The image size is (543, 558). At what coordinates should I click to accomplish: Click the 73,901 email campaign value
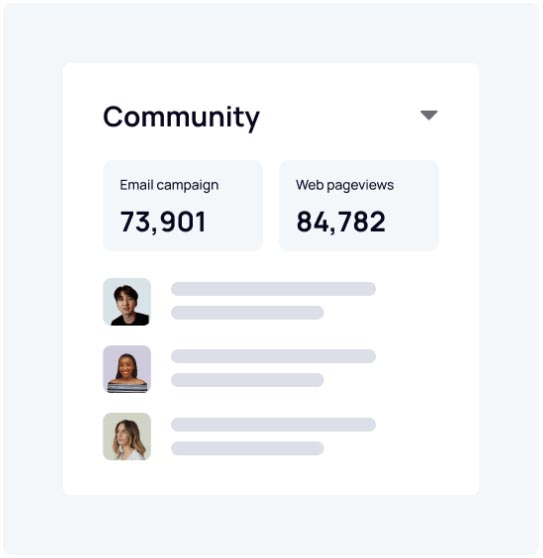click(x=163, y=222)
